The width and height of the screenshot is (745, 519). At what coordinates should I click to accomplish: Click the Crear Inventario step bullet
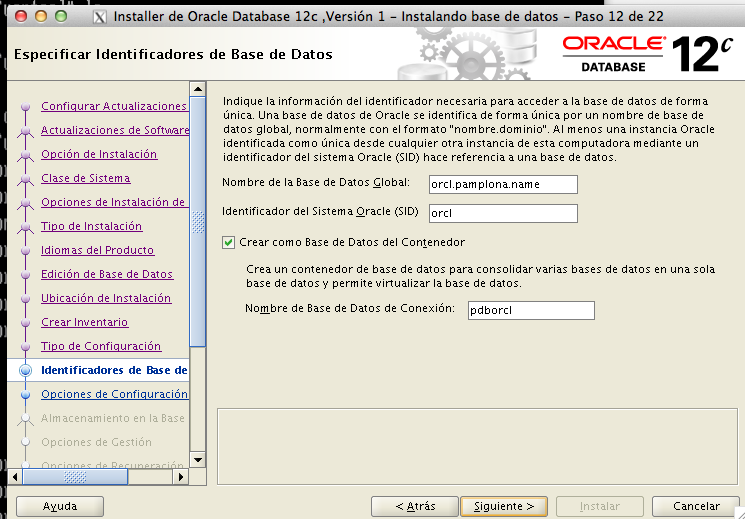26,322
